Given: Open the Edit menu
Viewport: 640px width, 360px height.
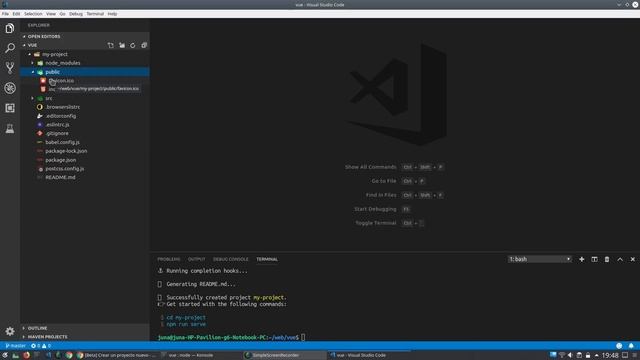Looking at the screenshot, I should 16,14.
